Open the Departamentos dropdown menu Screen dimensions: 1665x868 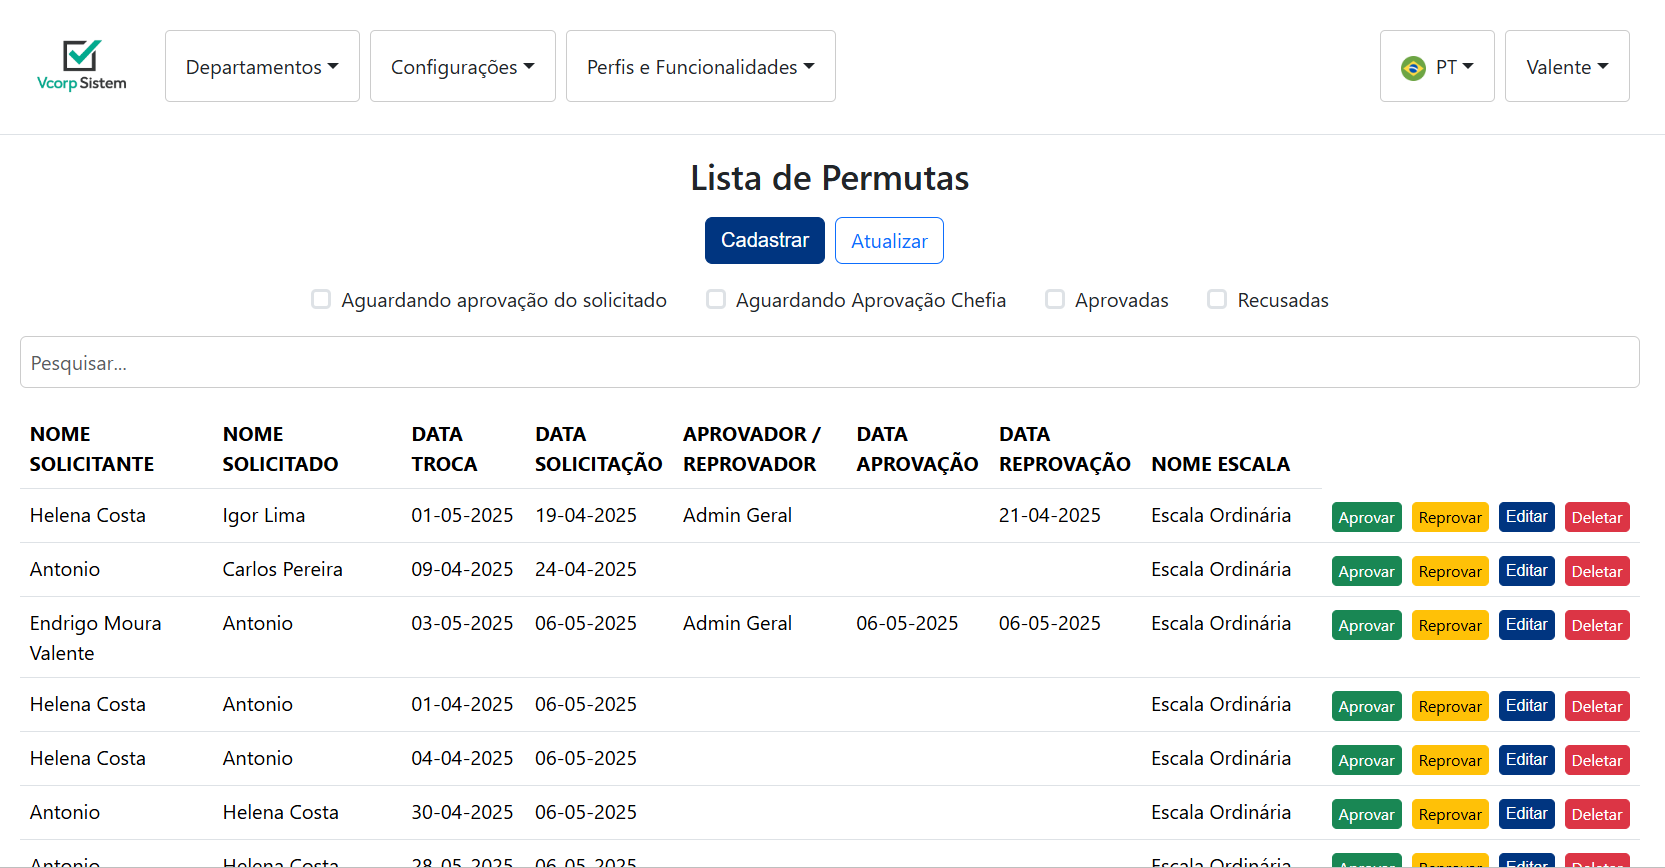point(262,66)
